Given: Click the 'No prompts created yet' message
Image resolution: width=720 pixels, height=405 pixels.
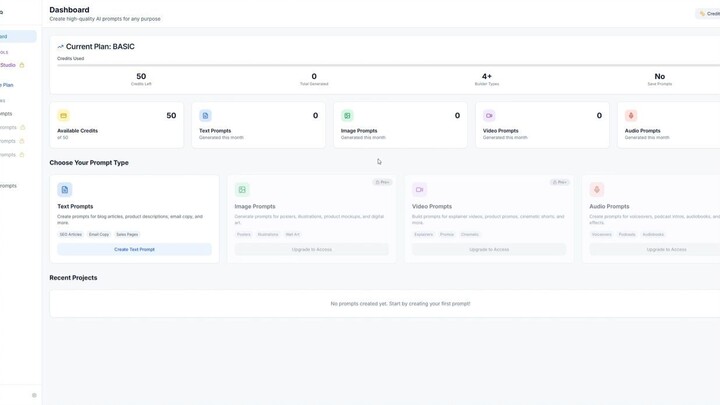Looking at the screenshot, I should pos(400,304).
